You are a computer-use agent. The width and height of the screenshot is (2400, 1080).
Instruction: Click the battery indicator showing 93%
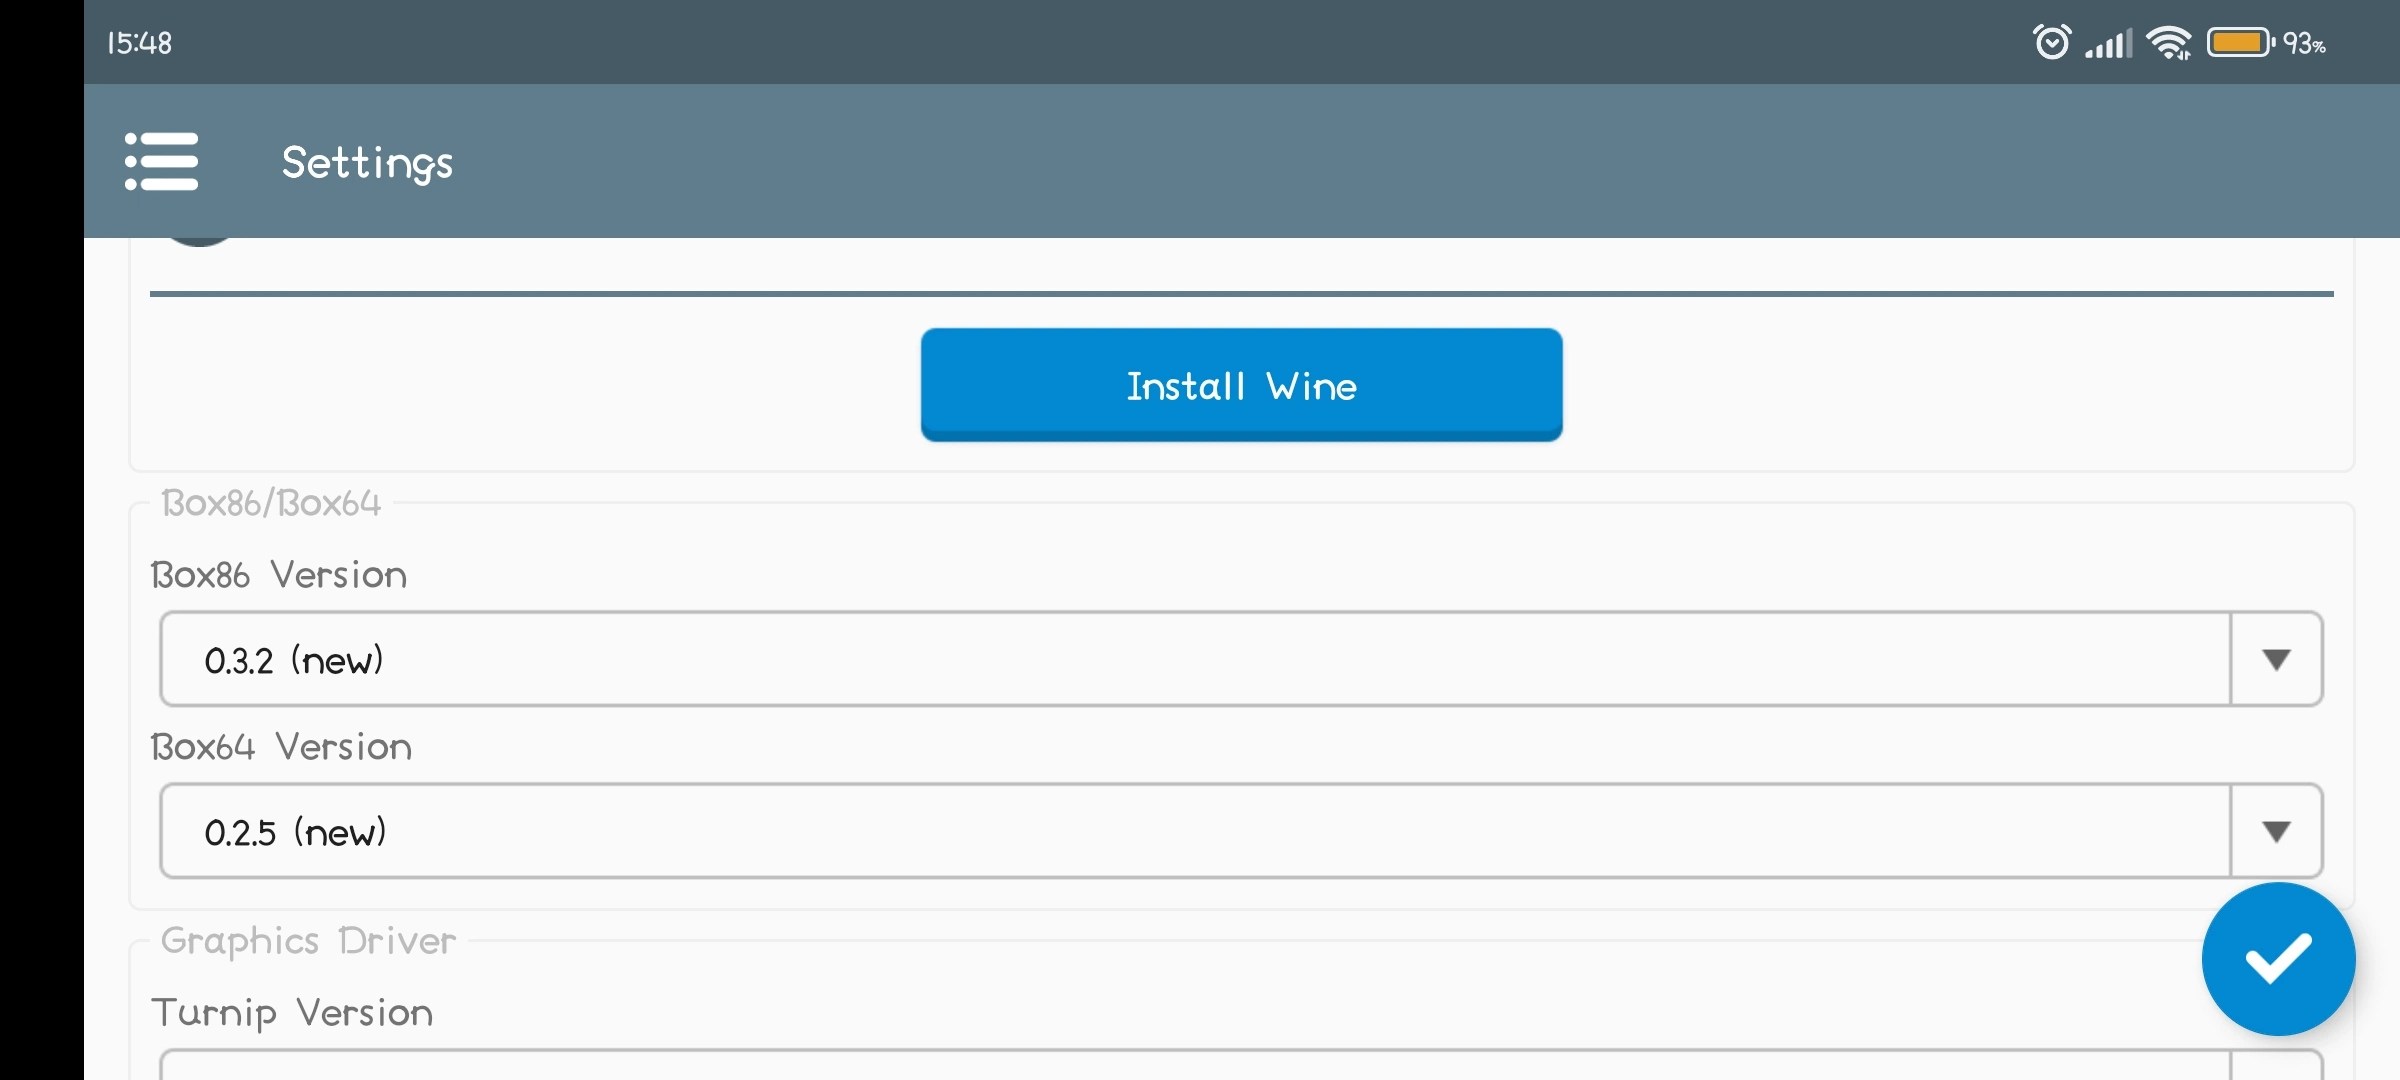pyautogui.click(x=2240, y=42)
